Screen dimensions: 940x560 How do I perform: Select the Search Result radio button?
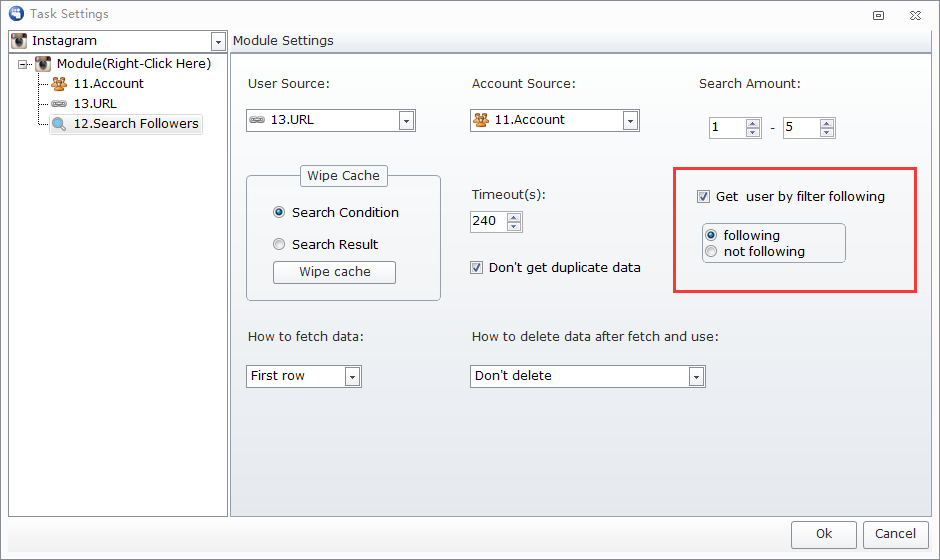[279, 245]
